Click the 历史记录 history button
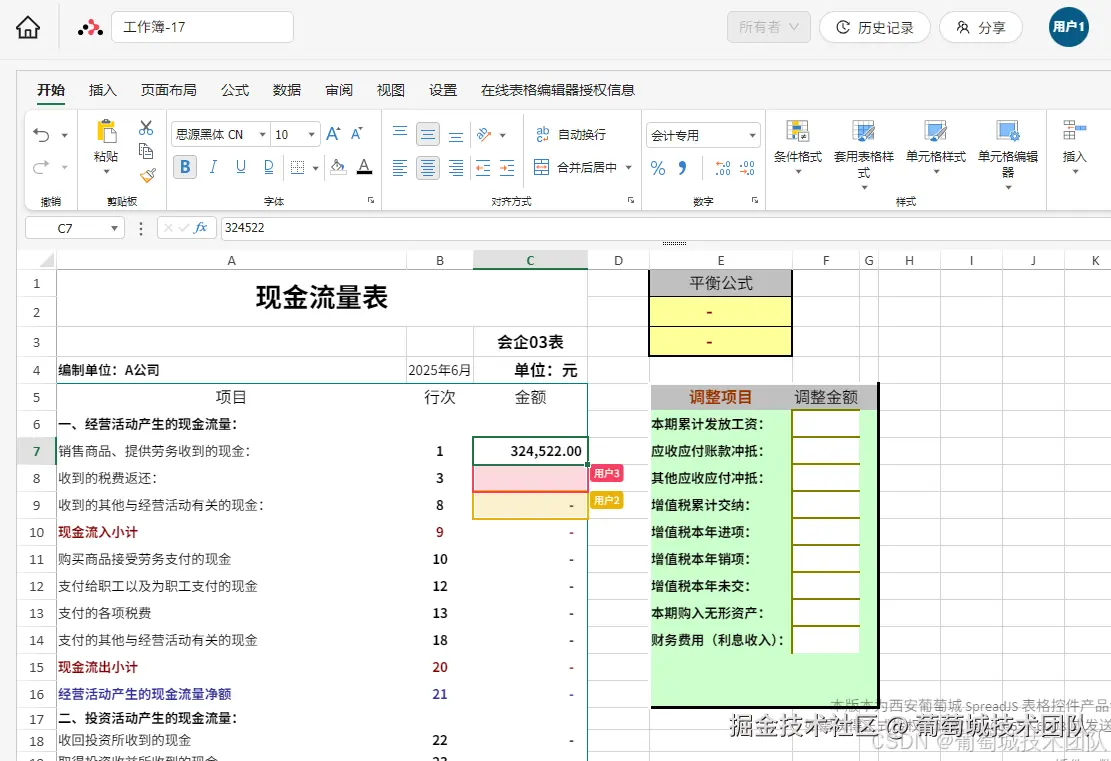Screen dimensions: 1111x761 point(874,27)
